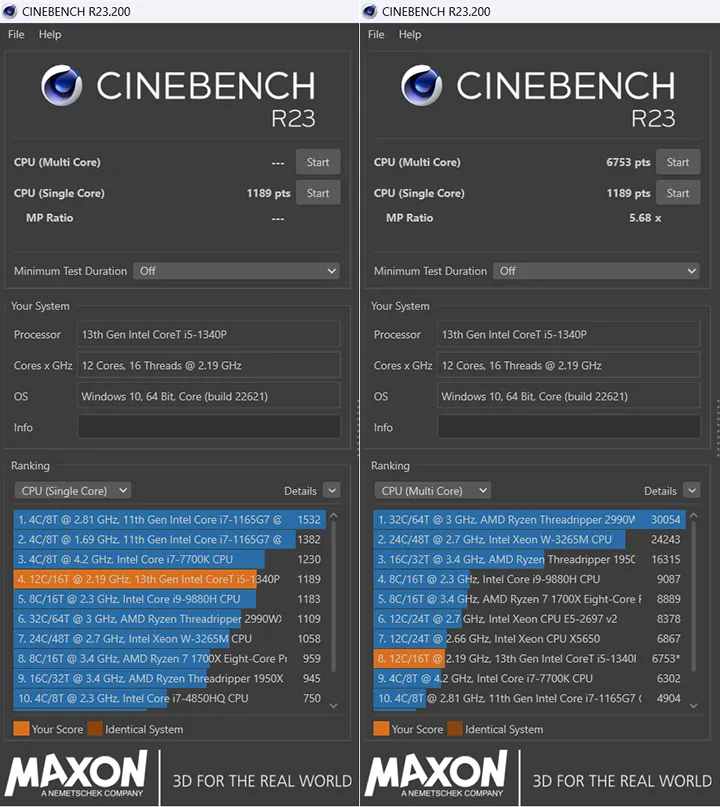Start the CPU Multi Core test in the left window

tap(318, 162)
